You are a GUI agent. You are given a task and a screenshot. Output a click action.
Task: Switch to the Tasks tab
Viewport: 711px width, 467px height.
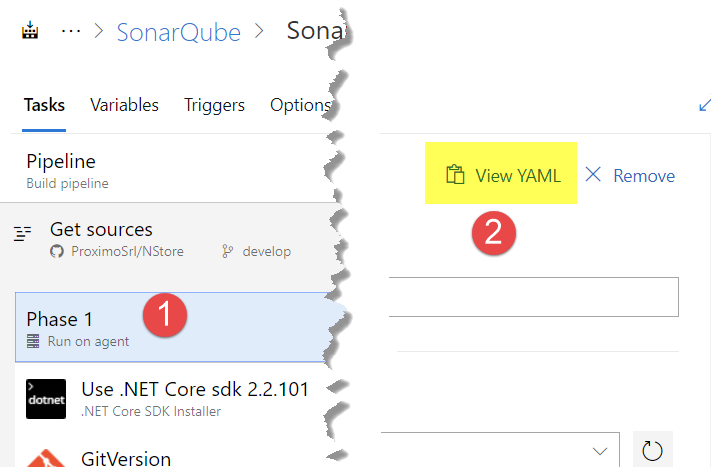(44, 105)
